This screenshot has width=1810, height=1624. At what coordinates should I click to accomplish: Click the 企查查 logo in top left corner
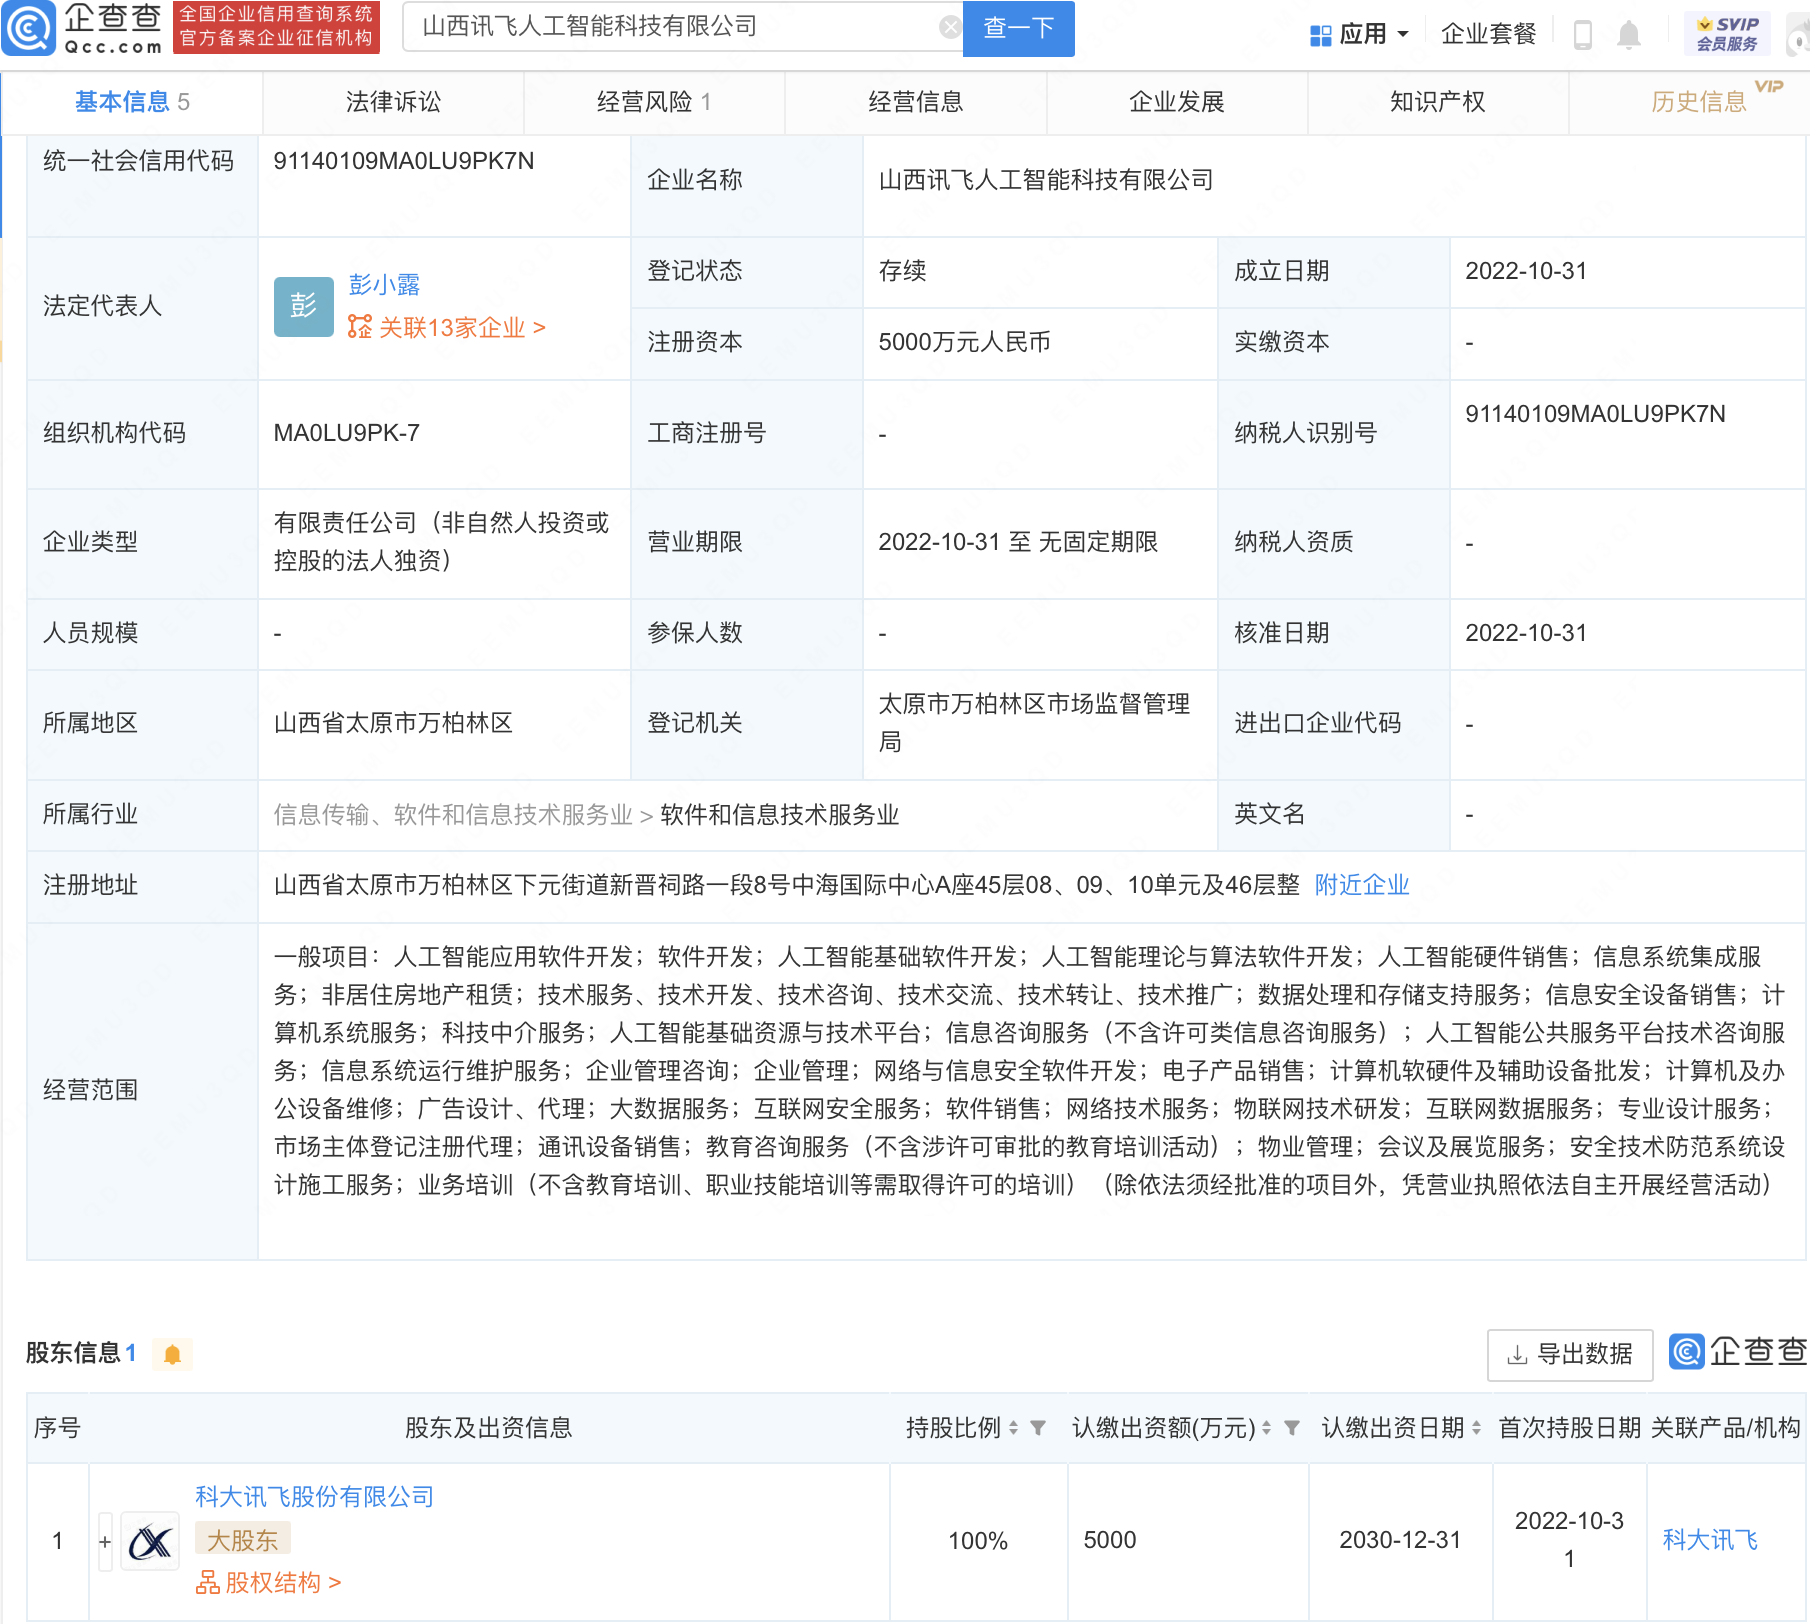[75, 29]
